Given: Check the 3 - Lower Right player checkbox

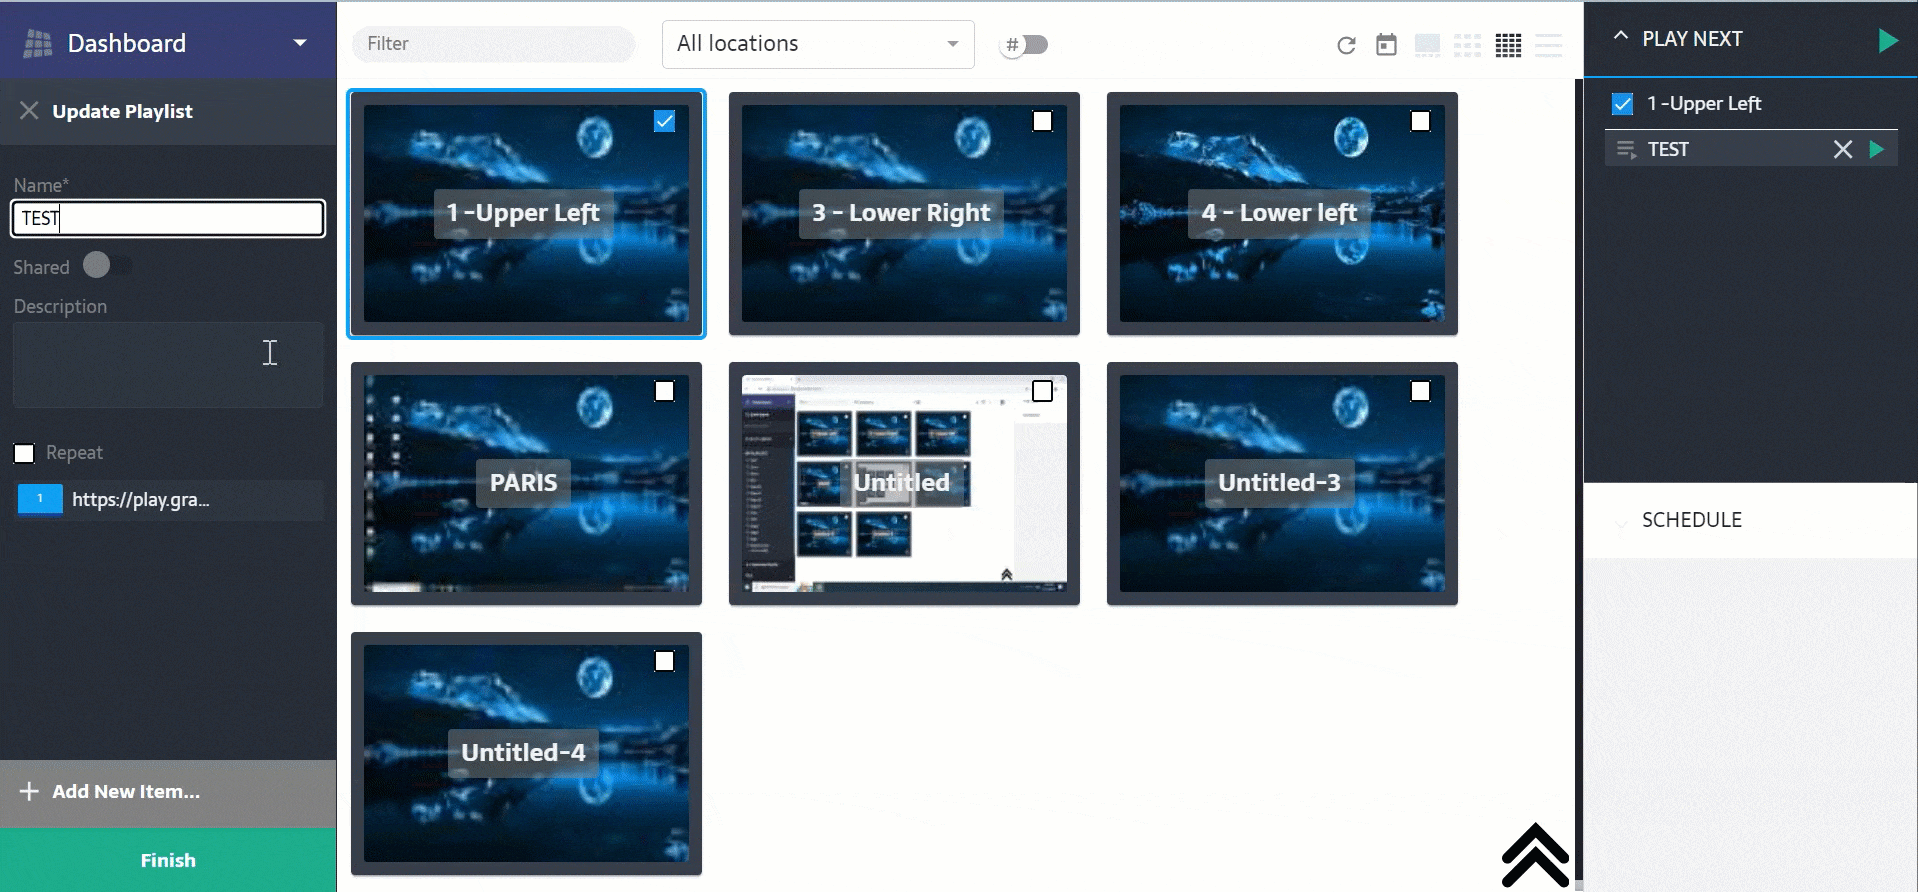Looking at the screenshot, I should 1042,121.
